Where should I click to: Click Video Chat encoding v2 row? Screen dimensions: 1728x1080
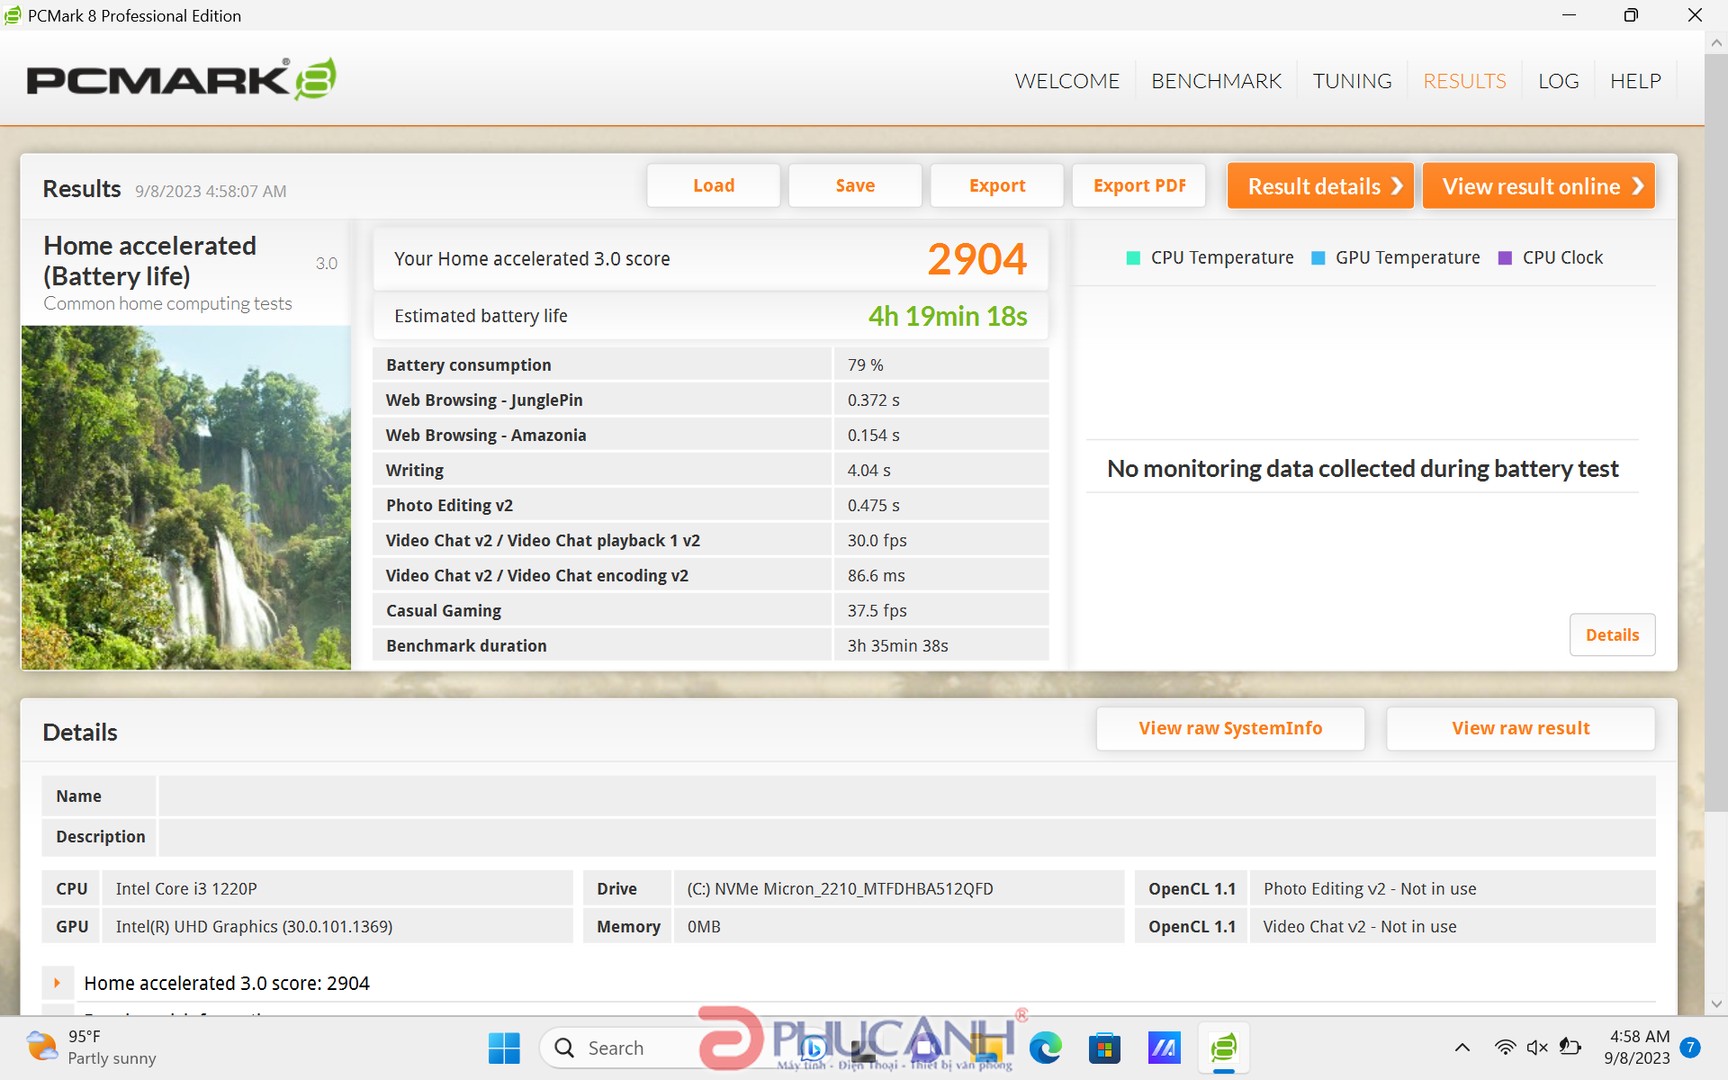(x=711, y=575)
